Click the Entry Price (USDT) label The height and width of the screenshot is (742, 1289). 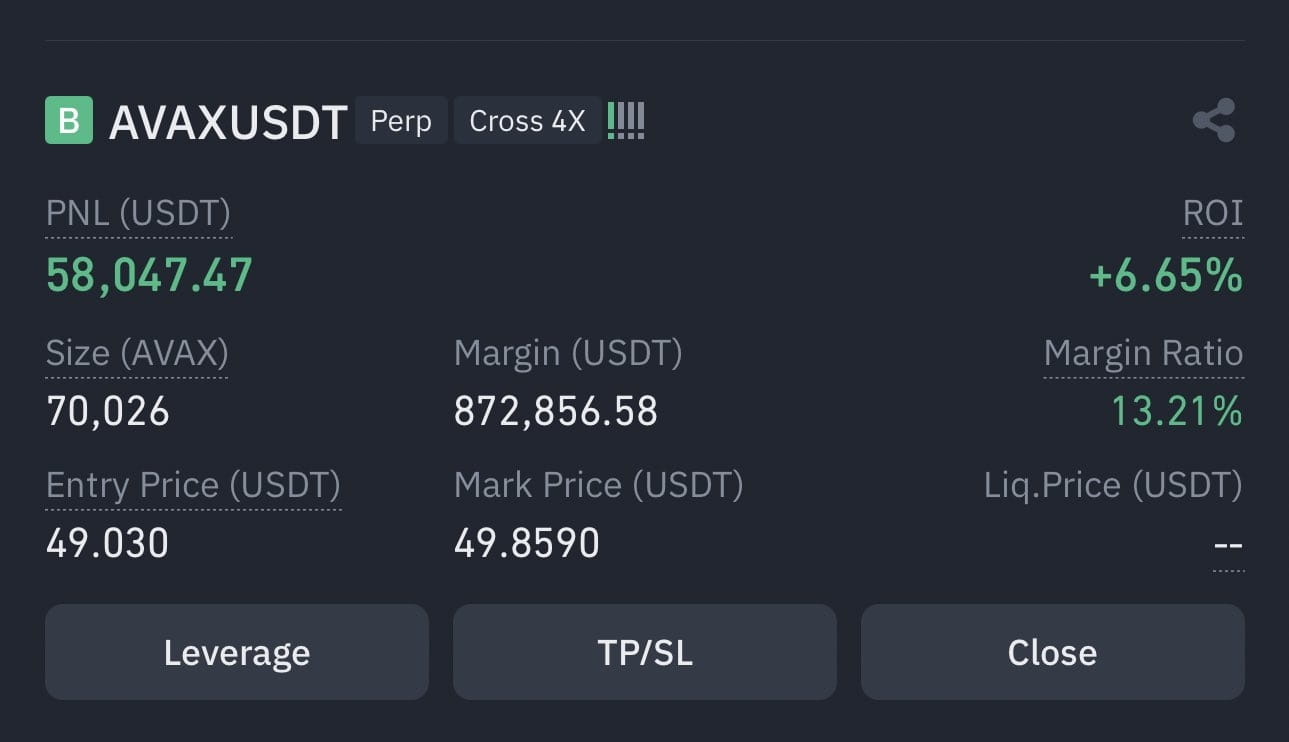(x=193, y=485)
